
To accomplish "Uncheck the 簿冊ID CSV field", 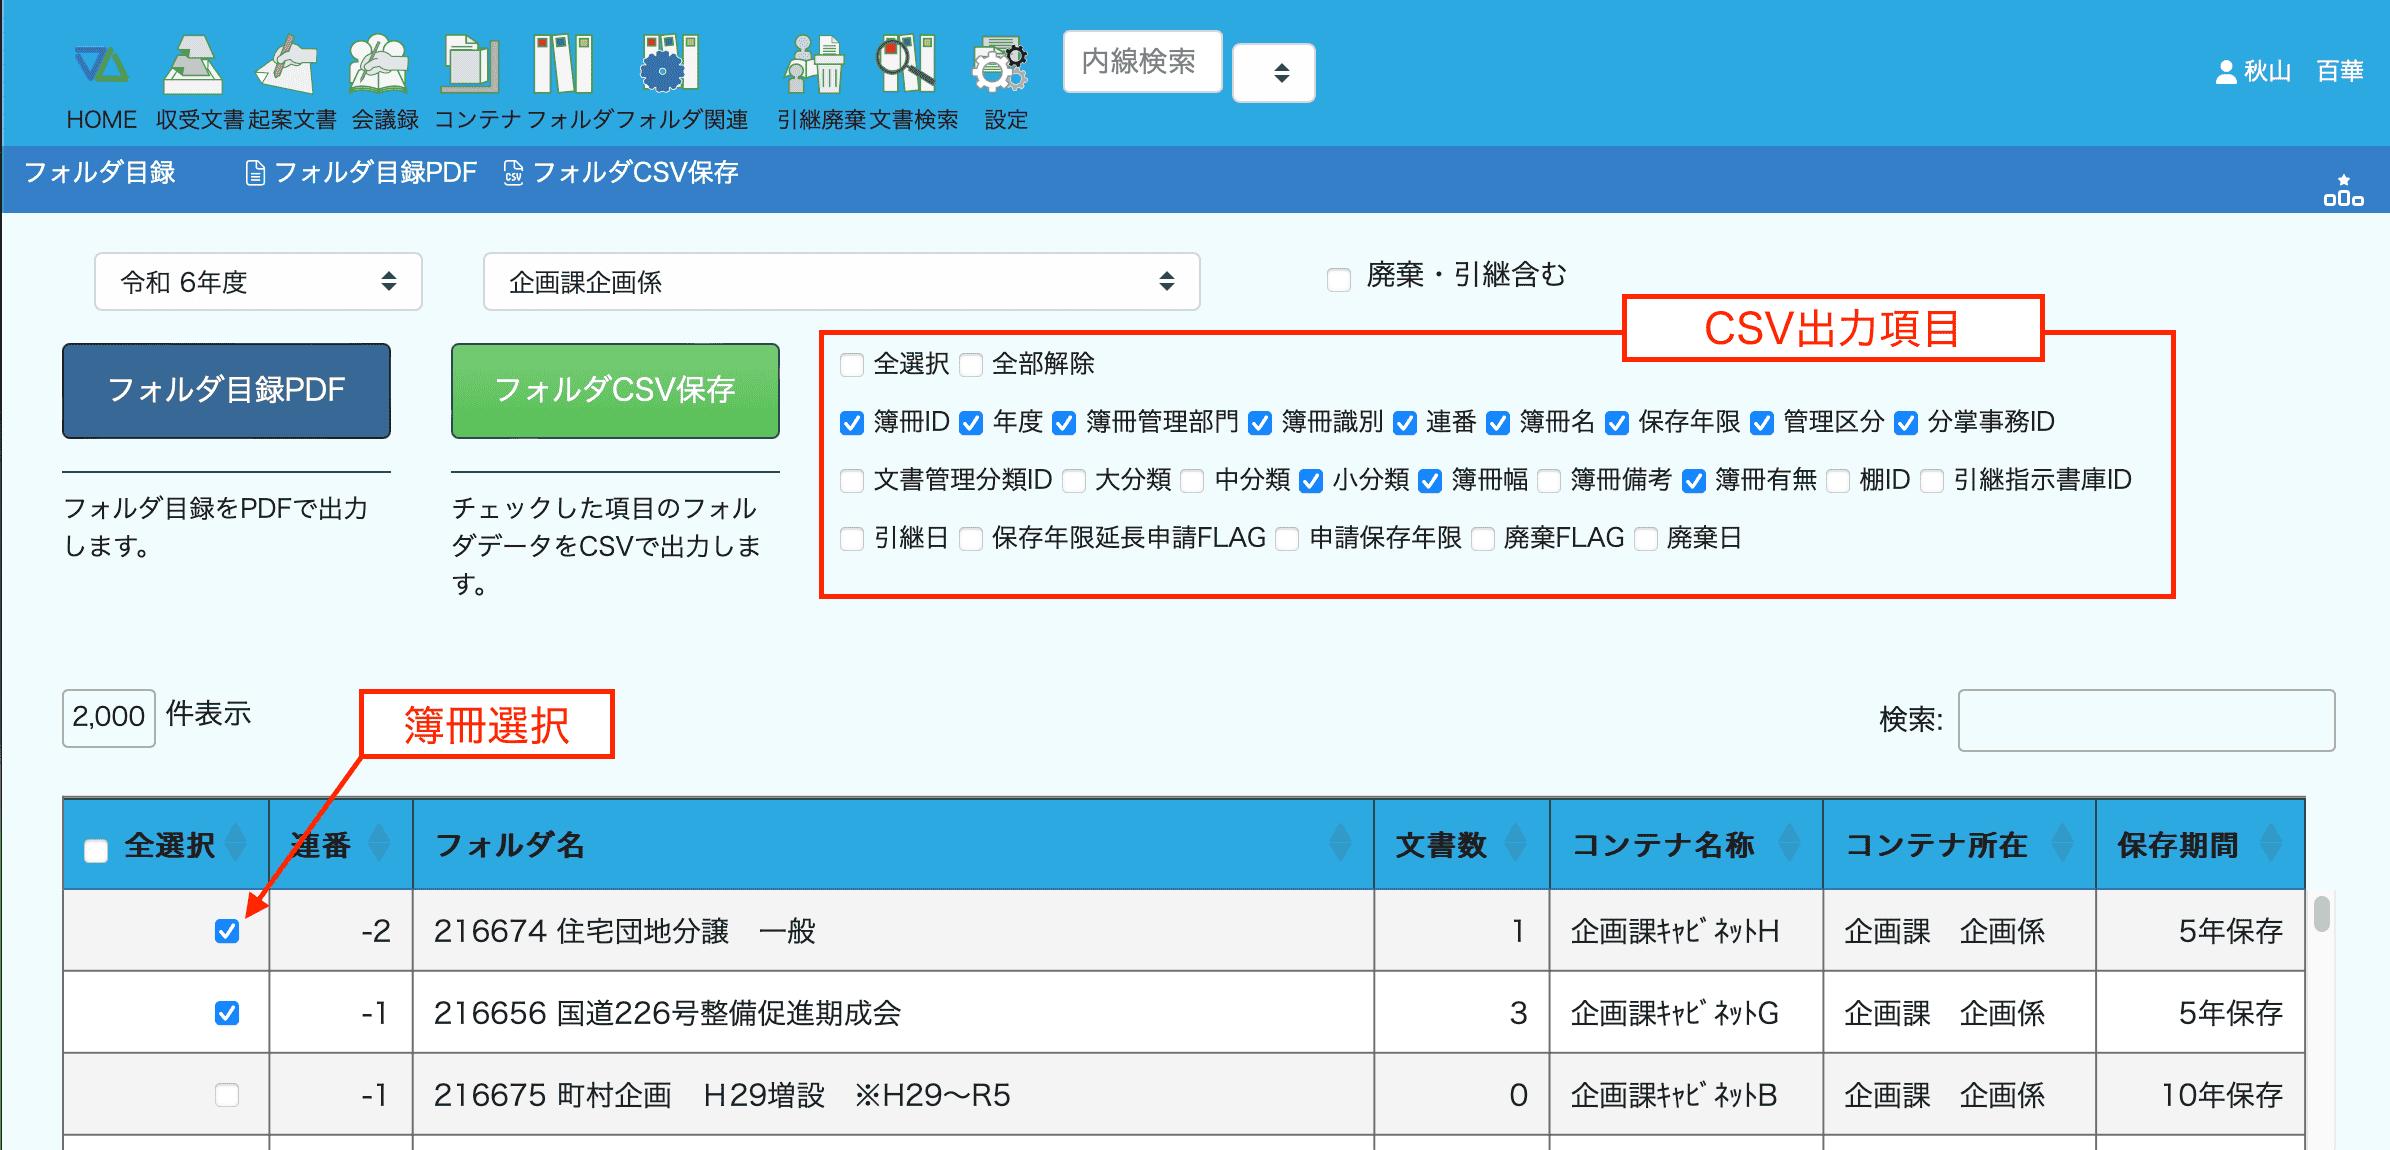I will coord(852,423).
